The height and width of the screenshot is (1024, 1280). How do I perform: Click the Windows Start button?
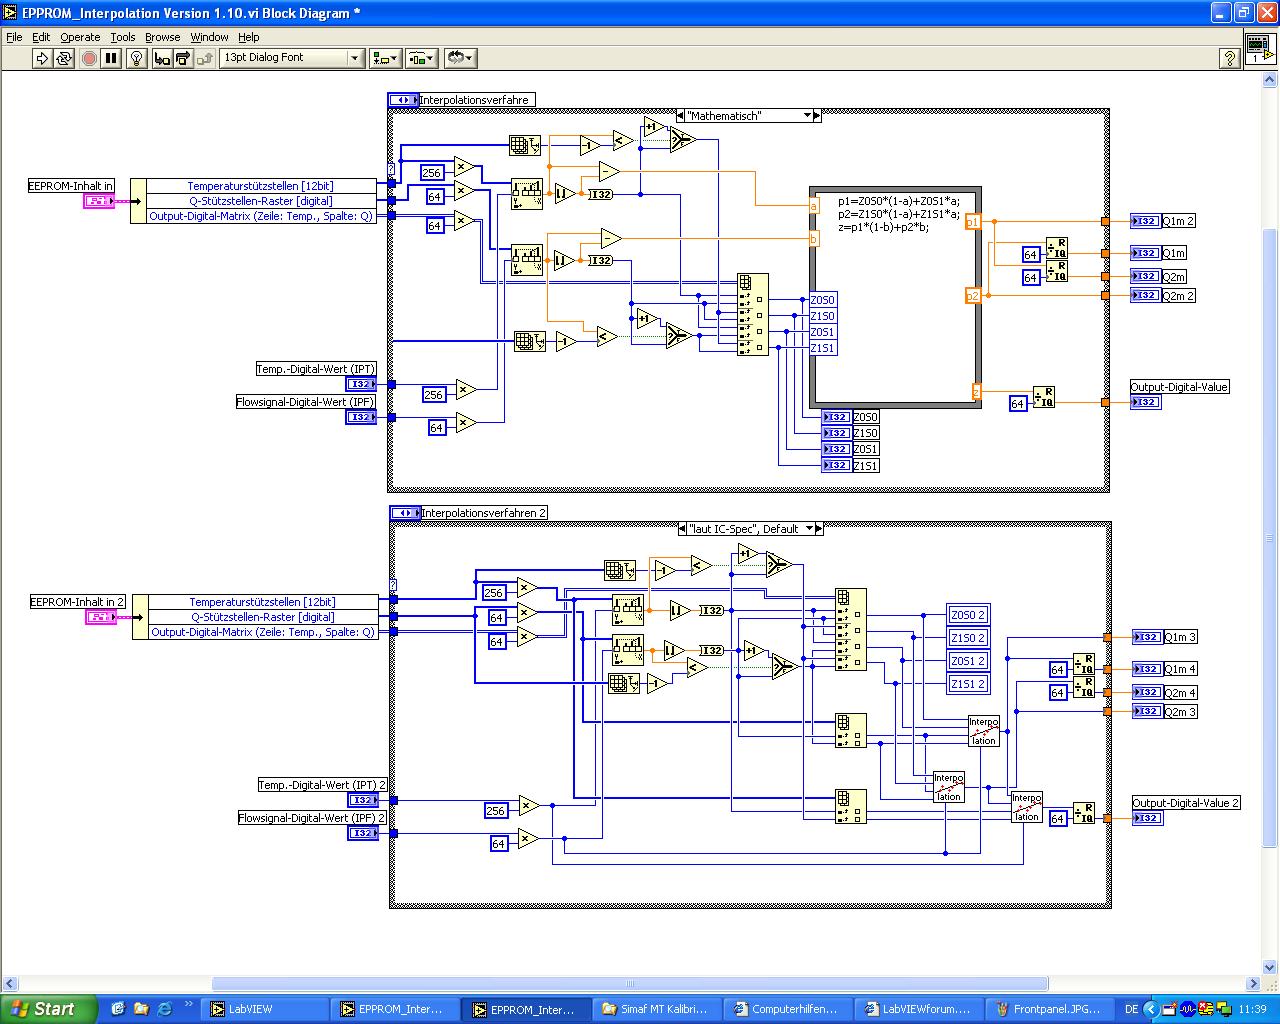coord(48,1009)
